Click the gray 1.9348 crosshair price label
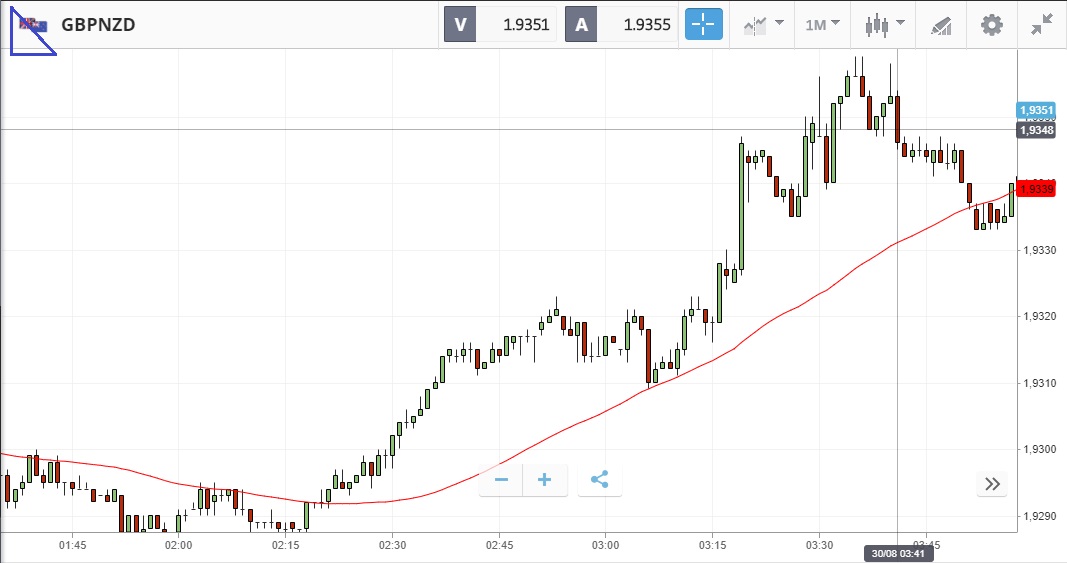 [x=1035, y=130]
